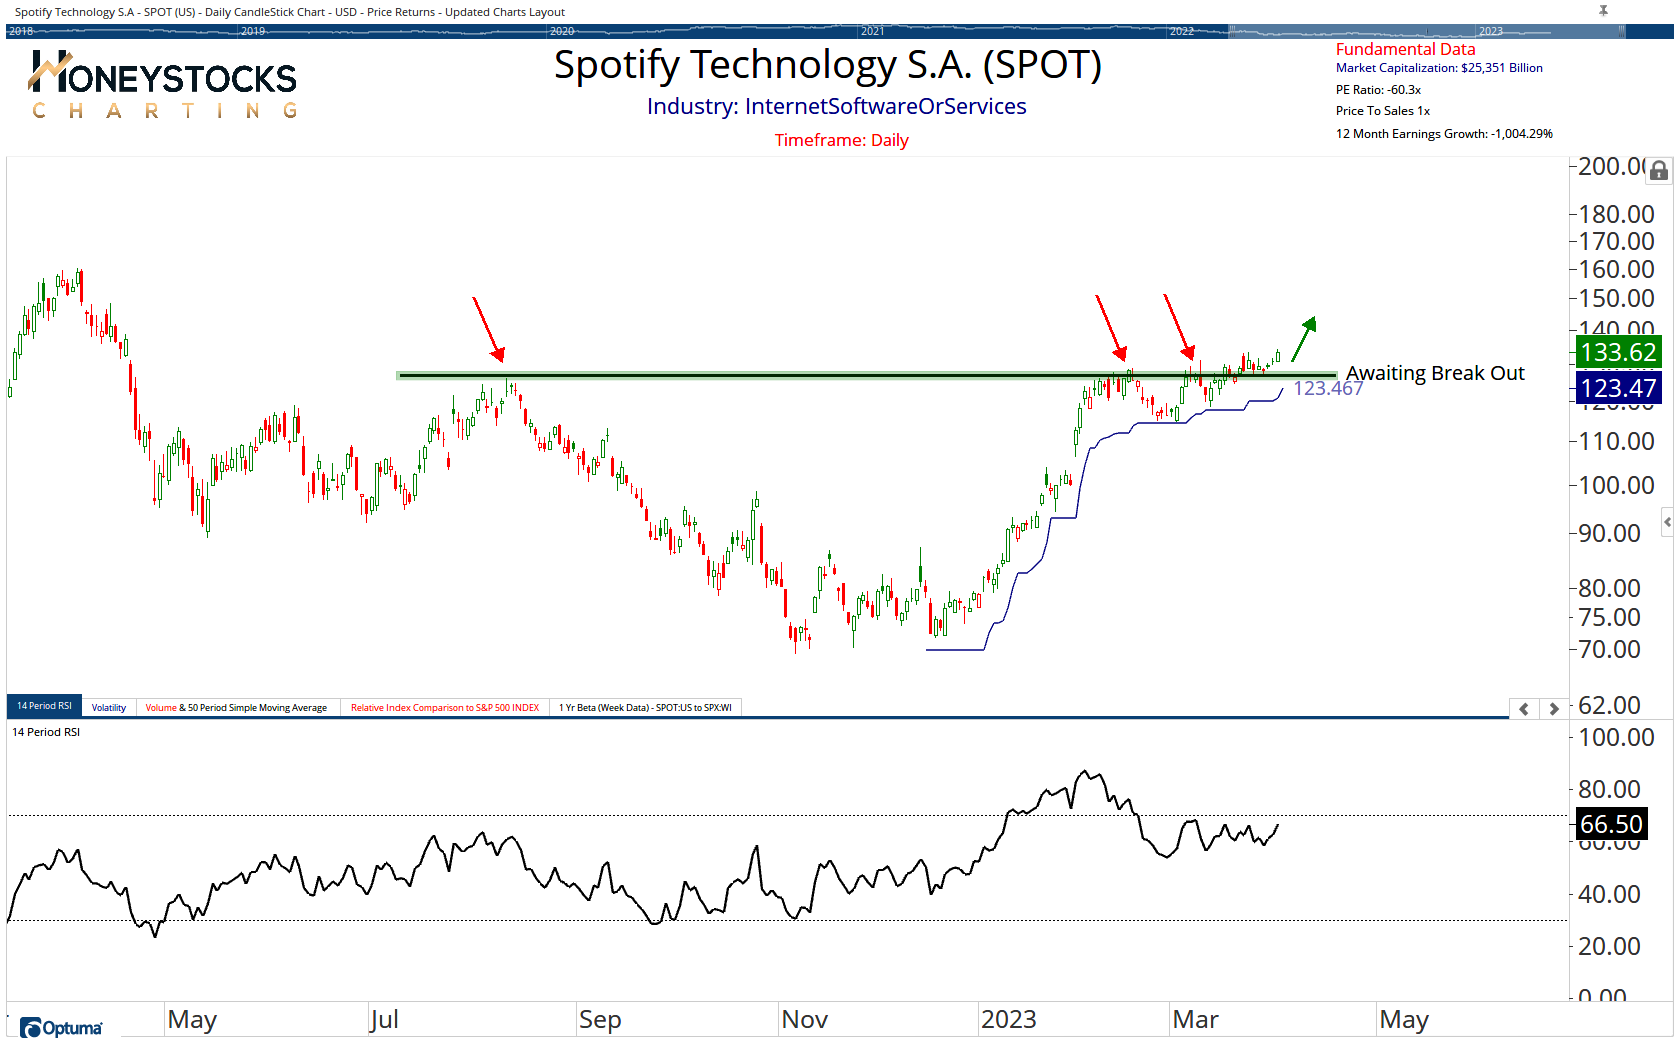Click the pin icon in the top-right corner
Image resolution: width=1680 pixels, height=1044 pixels.
point(1603,11)
